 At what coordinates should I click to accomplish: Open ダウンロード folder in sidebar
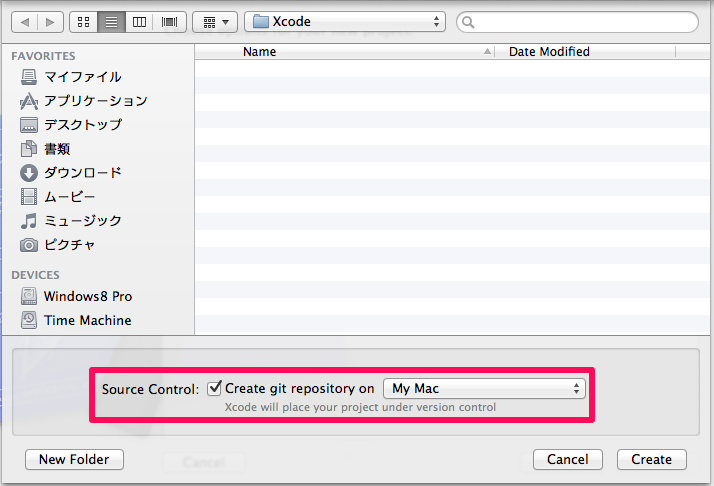pyautogui.click(x=82, y=172)
